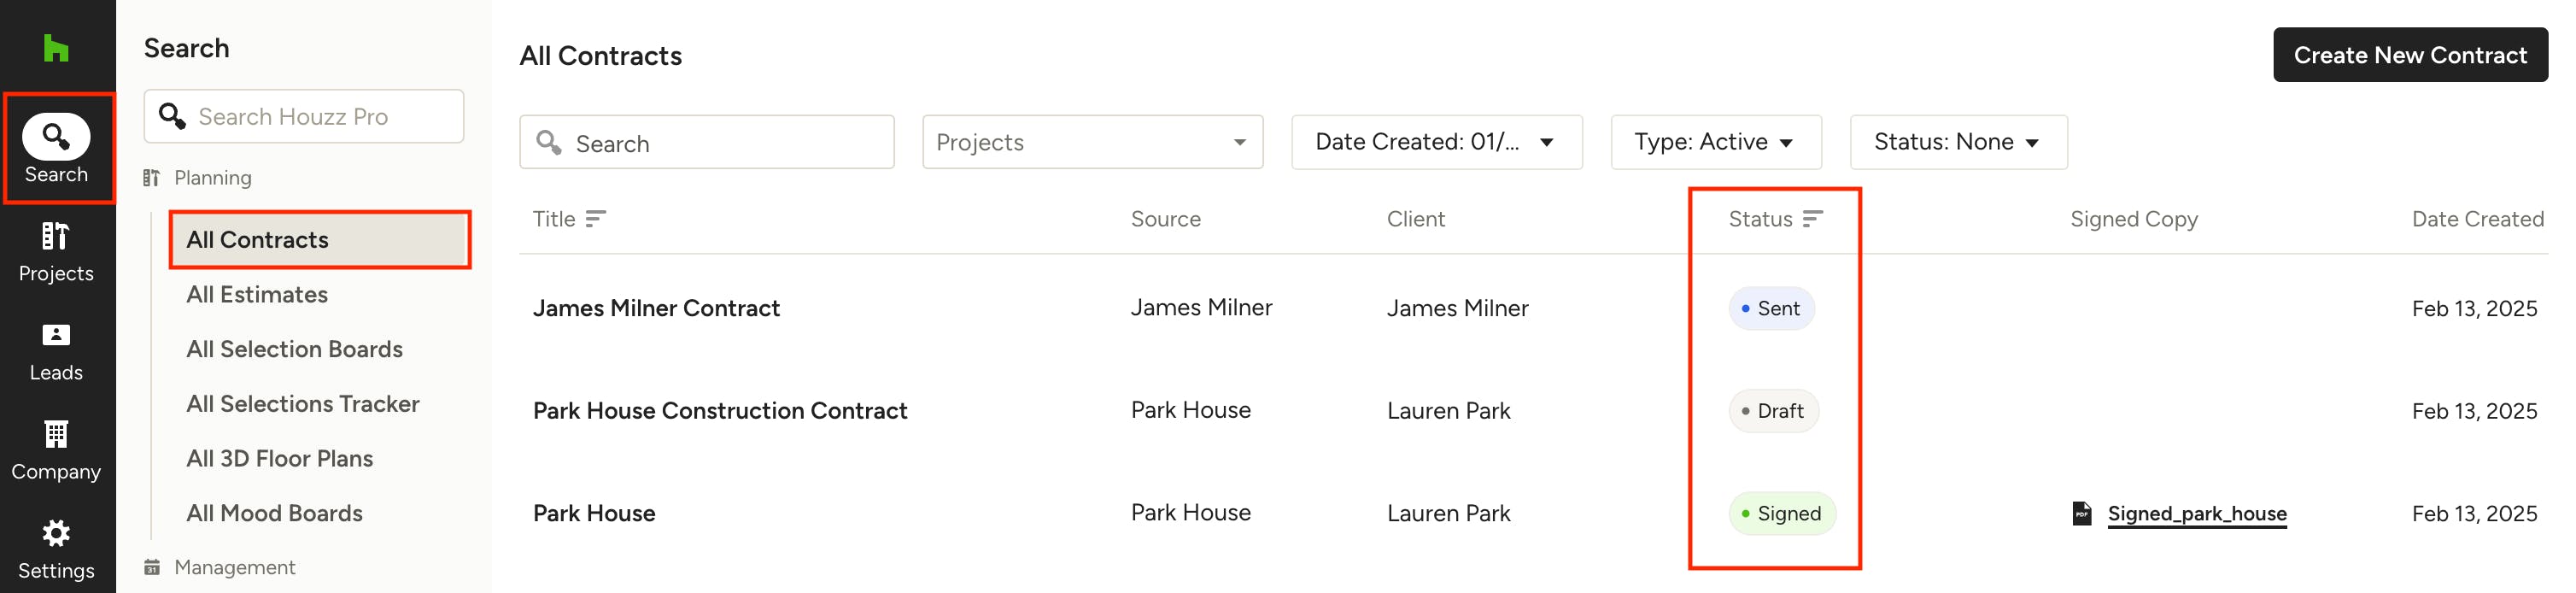Open All Mood Boards menu item
The width and height of the screenshot is (2576, 593).
click(274, 513)
